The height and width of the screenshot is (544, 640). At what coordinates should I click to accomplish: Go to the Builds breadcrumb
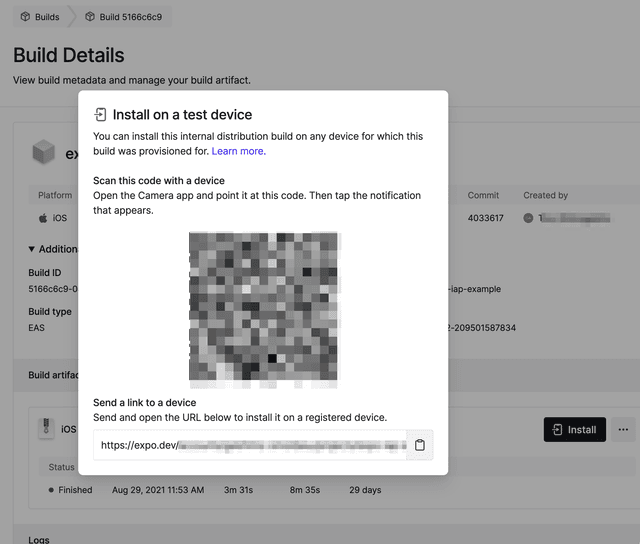pyautogui.click(x=46, y=17)
